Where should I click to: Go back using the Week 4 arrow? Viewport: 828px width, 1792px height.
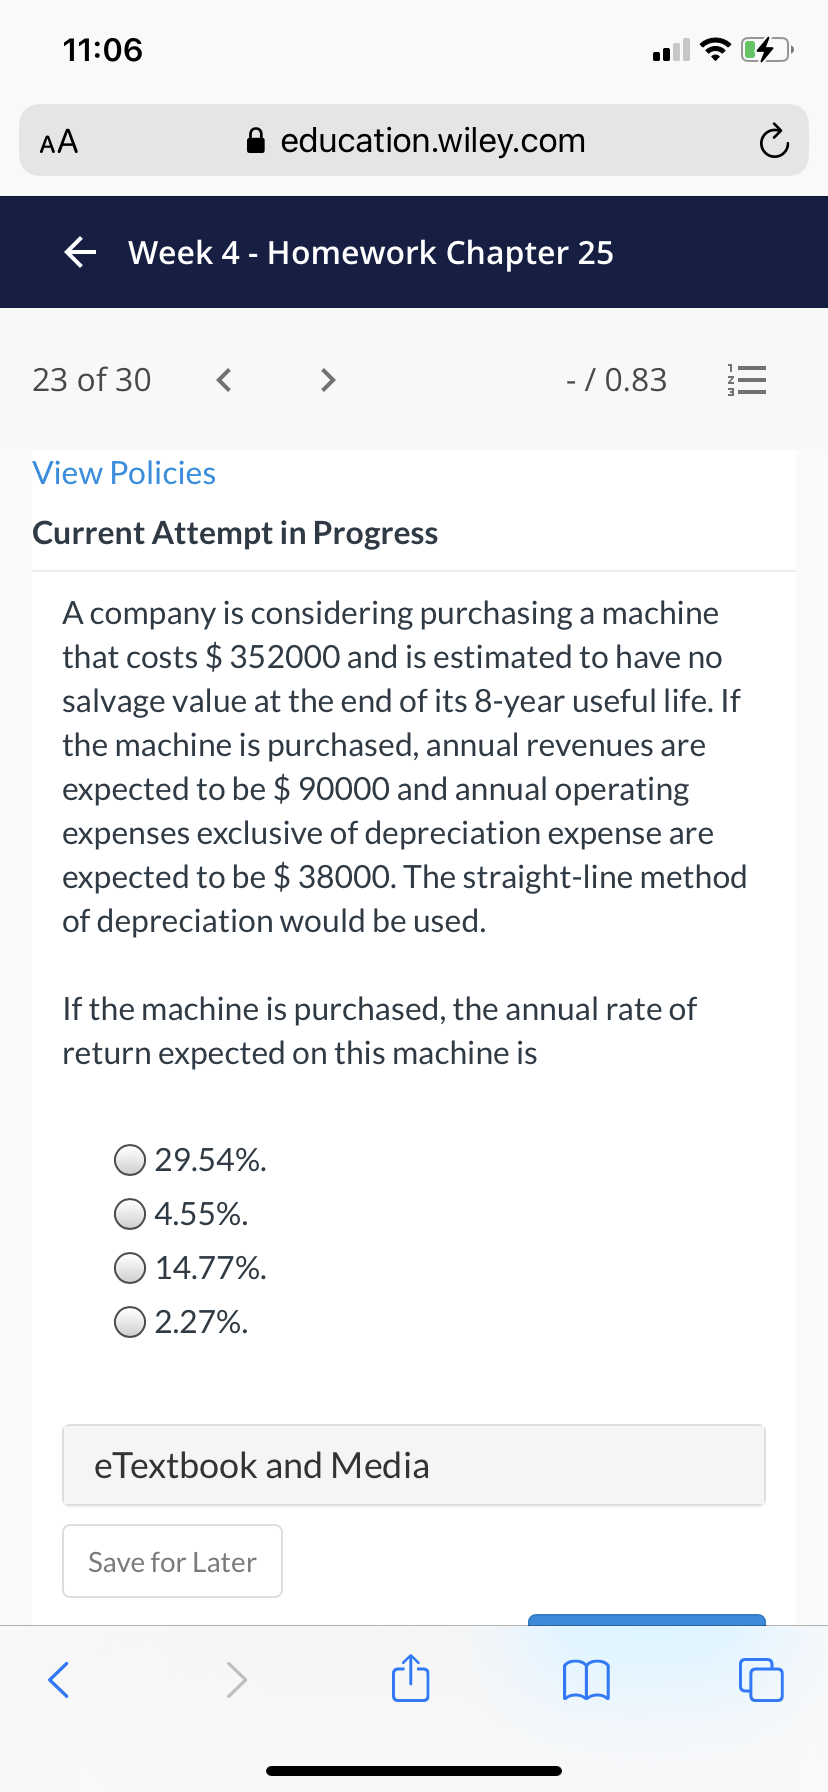click(x=80, y=253)
